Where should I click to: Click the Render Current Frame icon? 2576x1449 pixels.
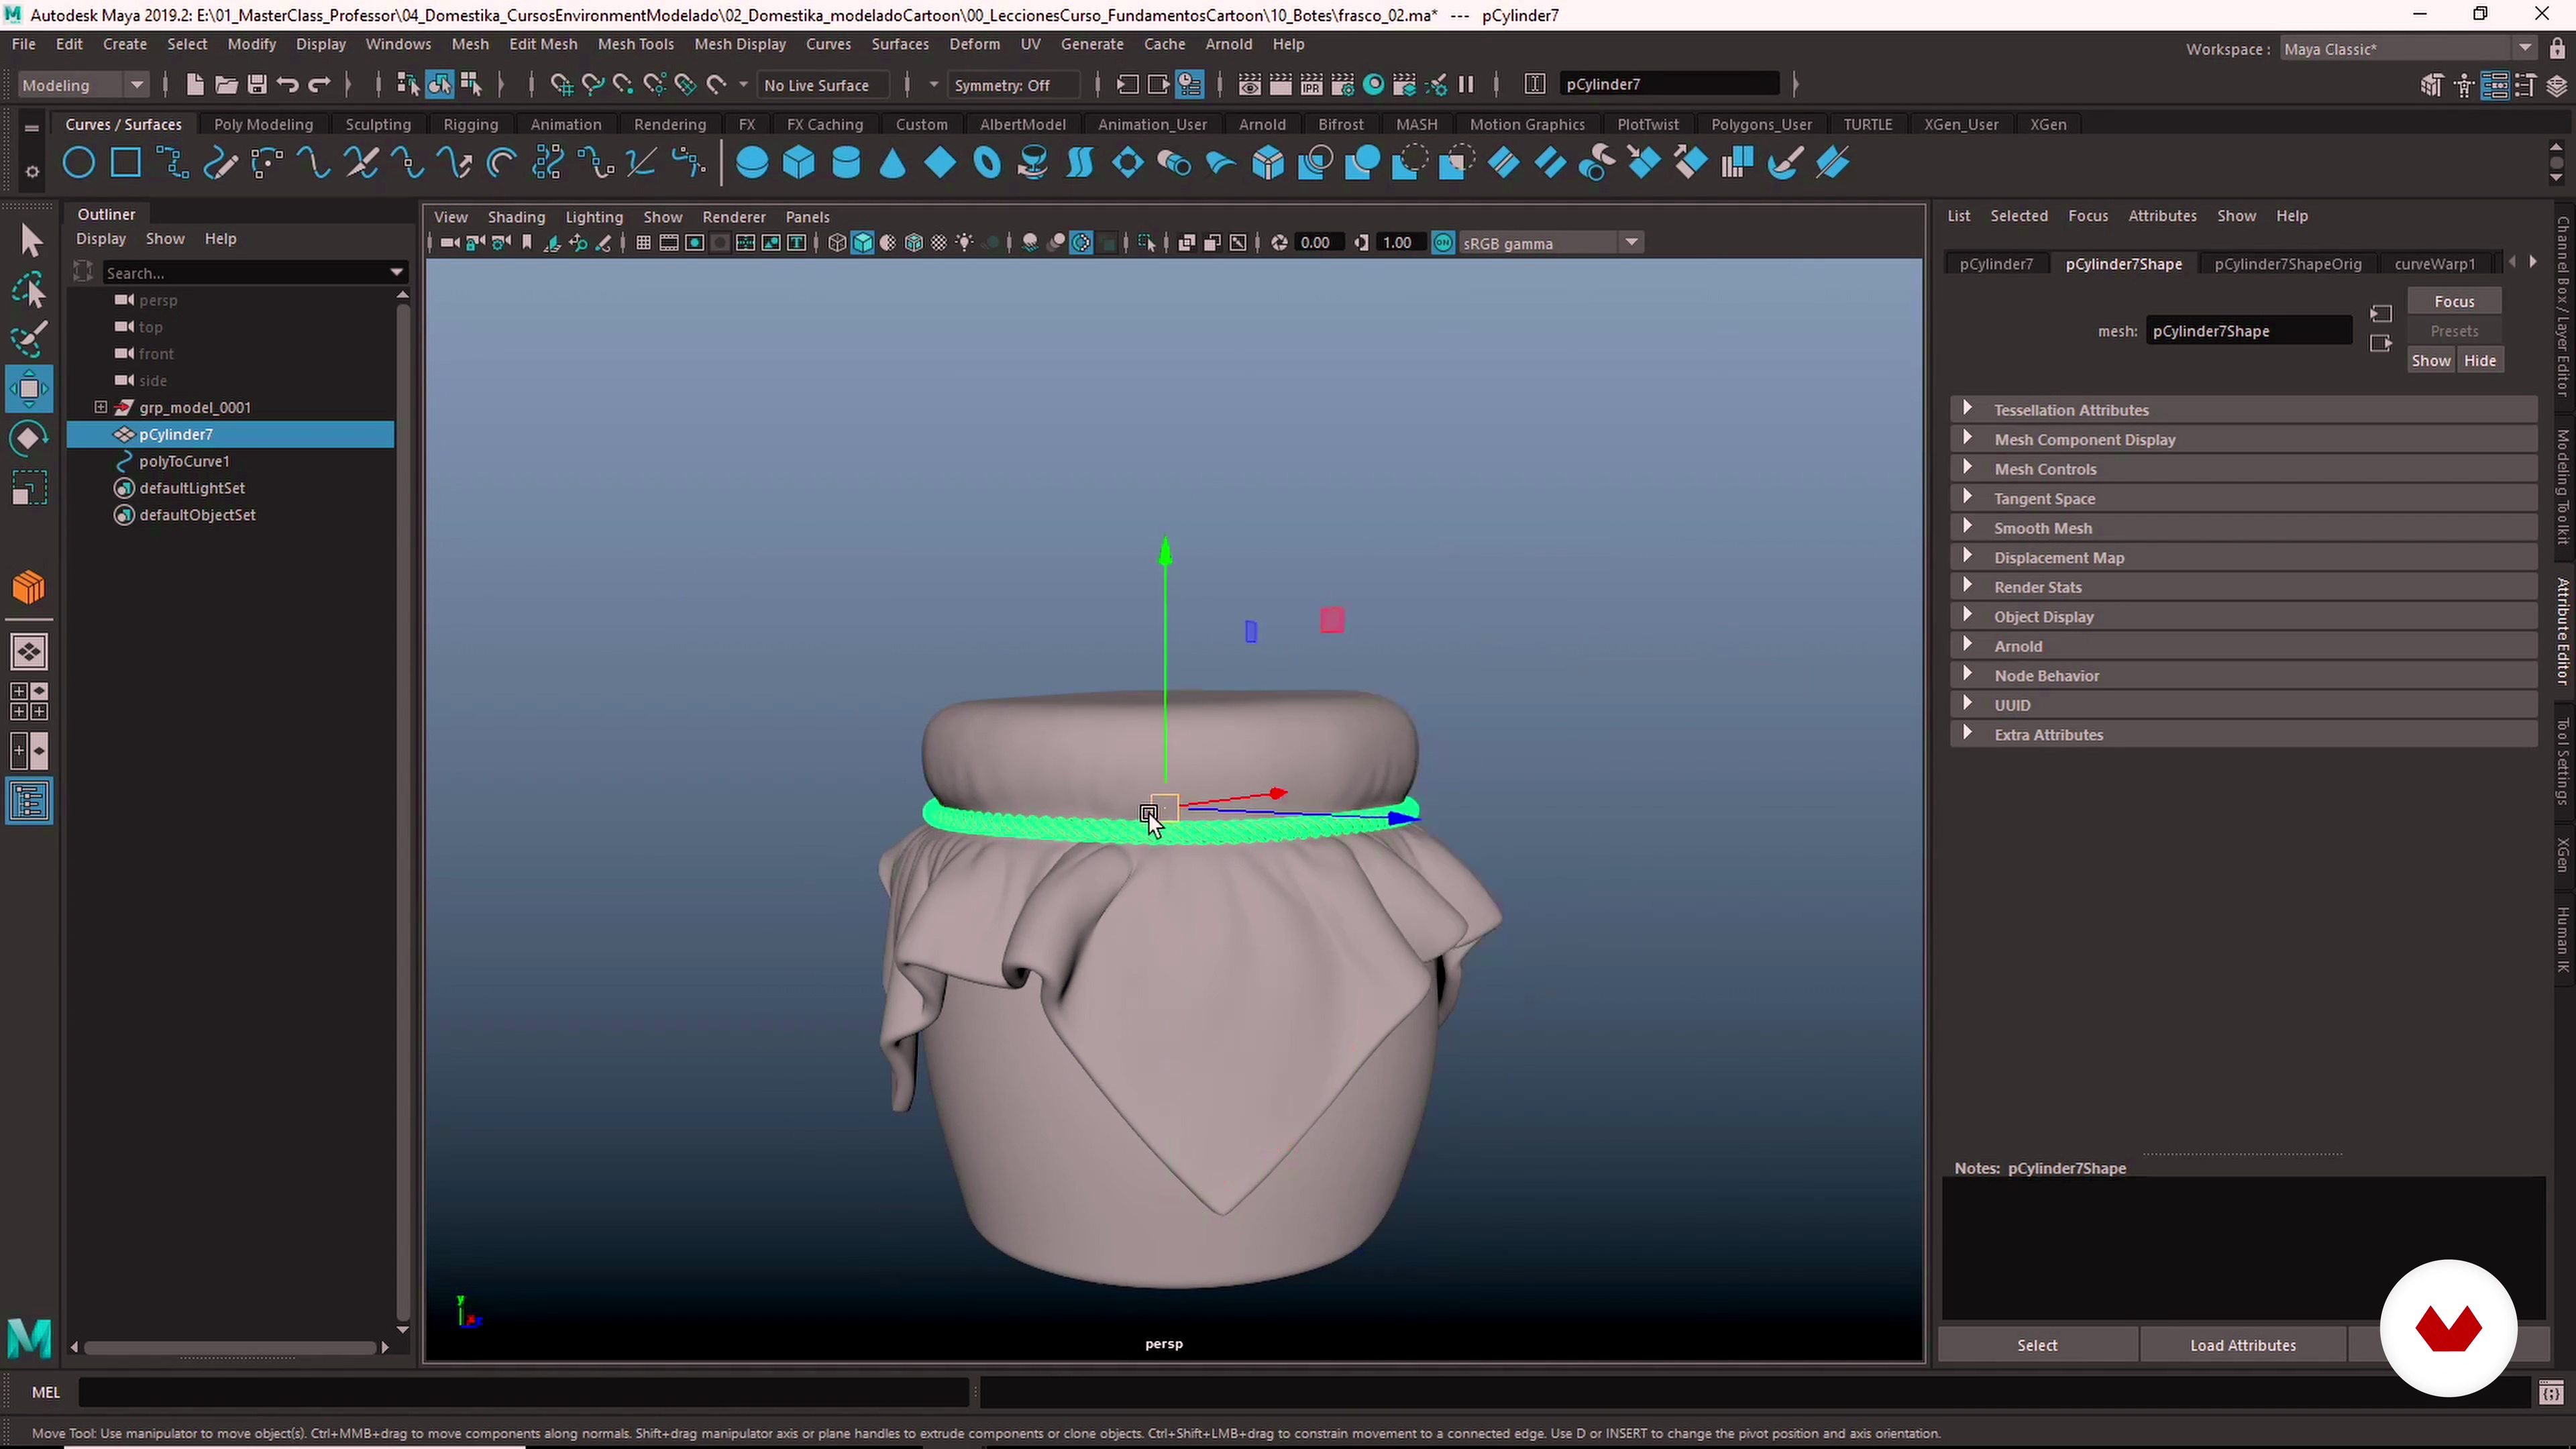pyautogui.click(x=1280, y=85)
